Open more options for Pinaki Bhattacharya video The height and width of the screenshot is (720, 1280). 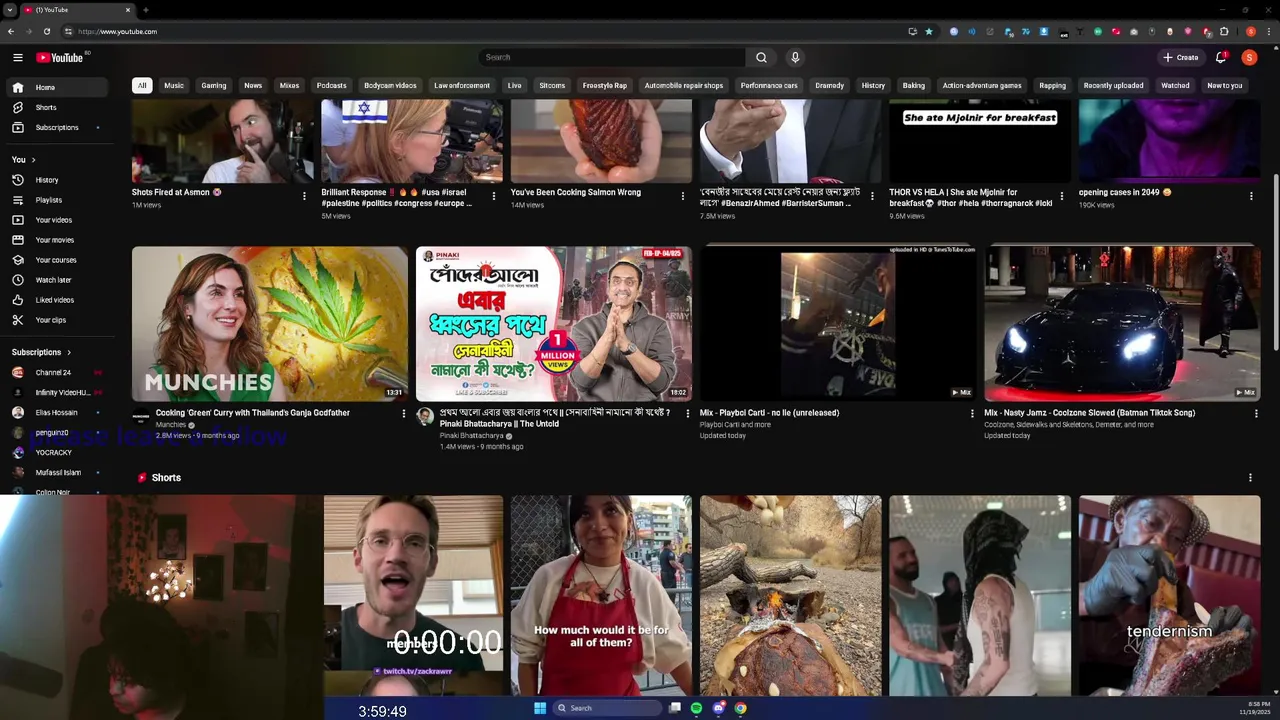[x=687, y=413]
